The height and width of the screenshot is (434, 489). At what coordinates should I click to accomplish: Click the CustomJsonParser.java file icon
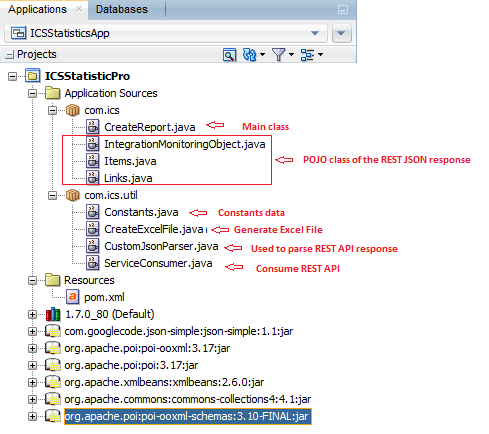pyautogui.click(x=92, y=246)
